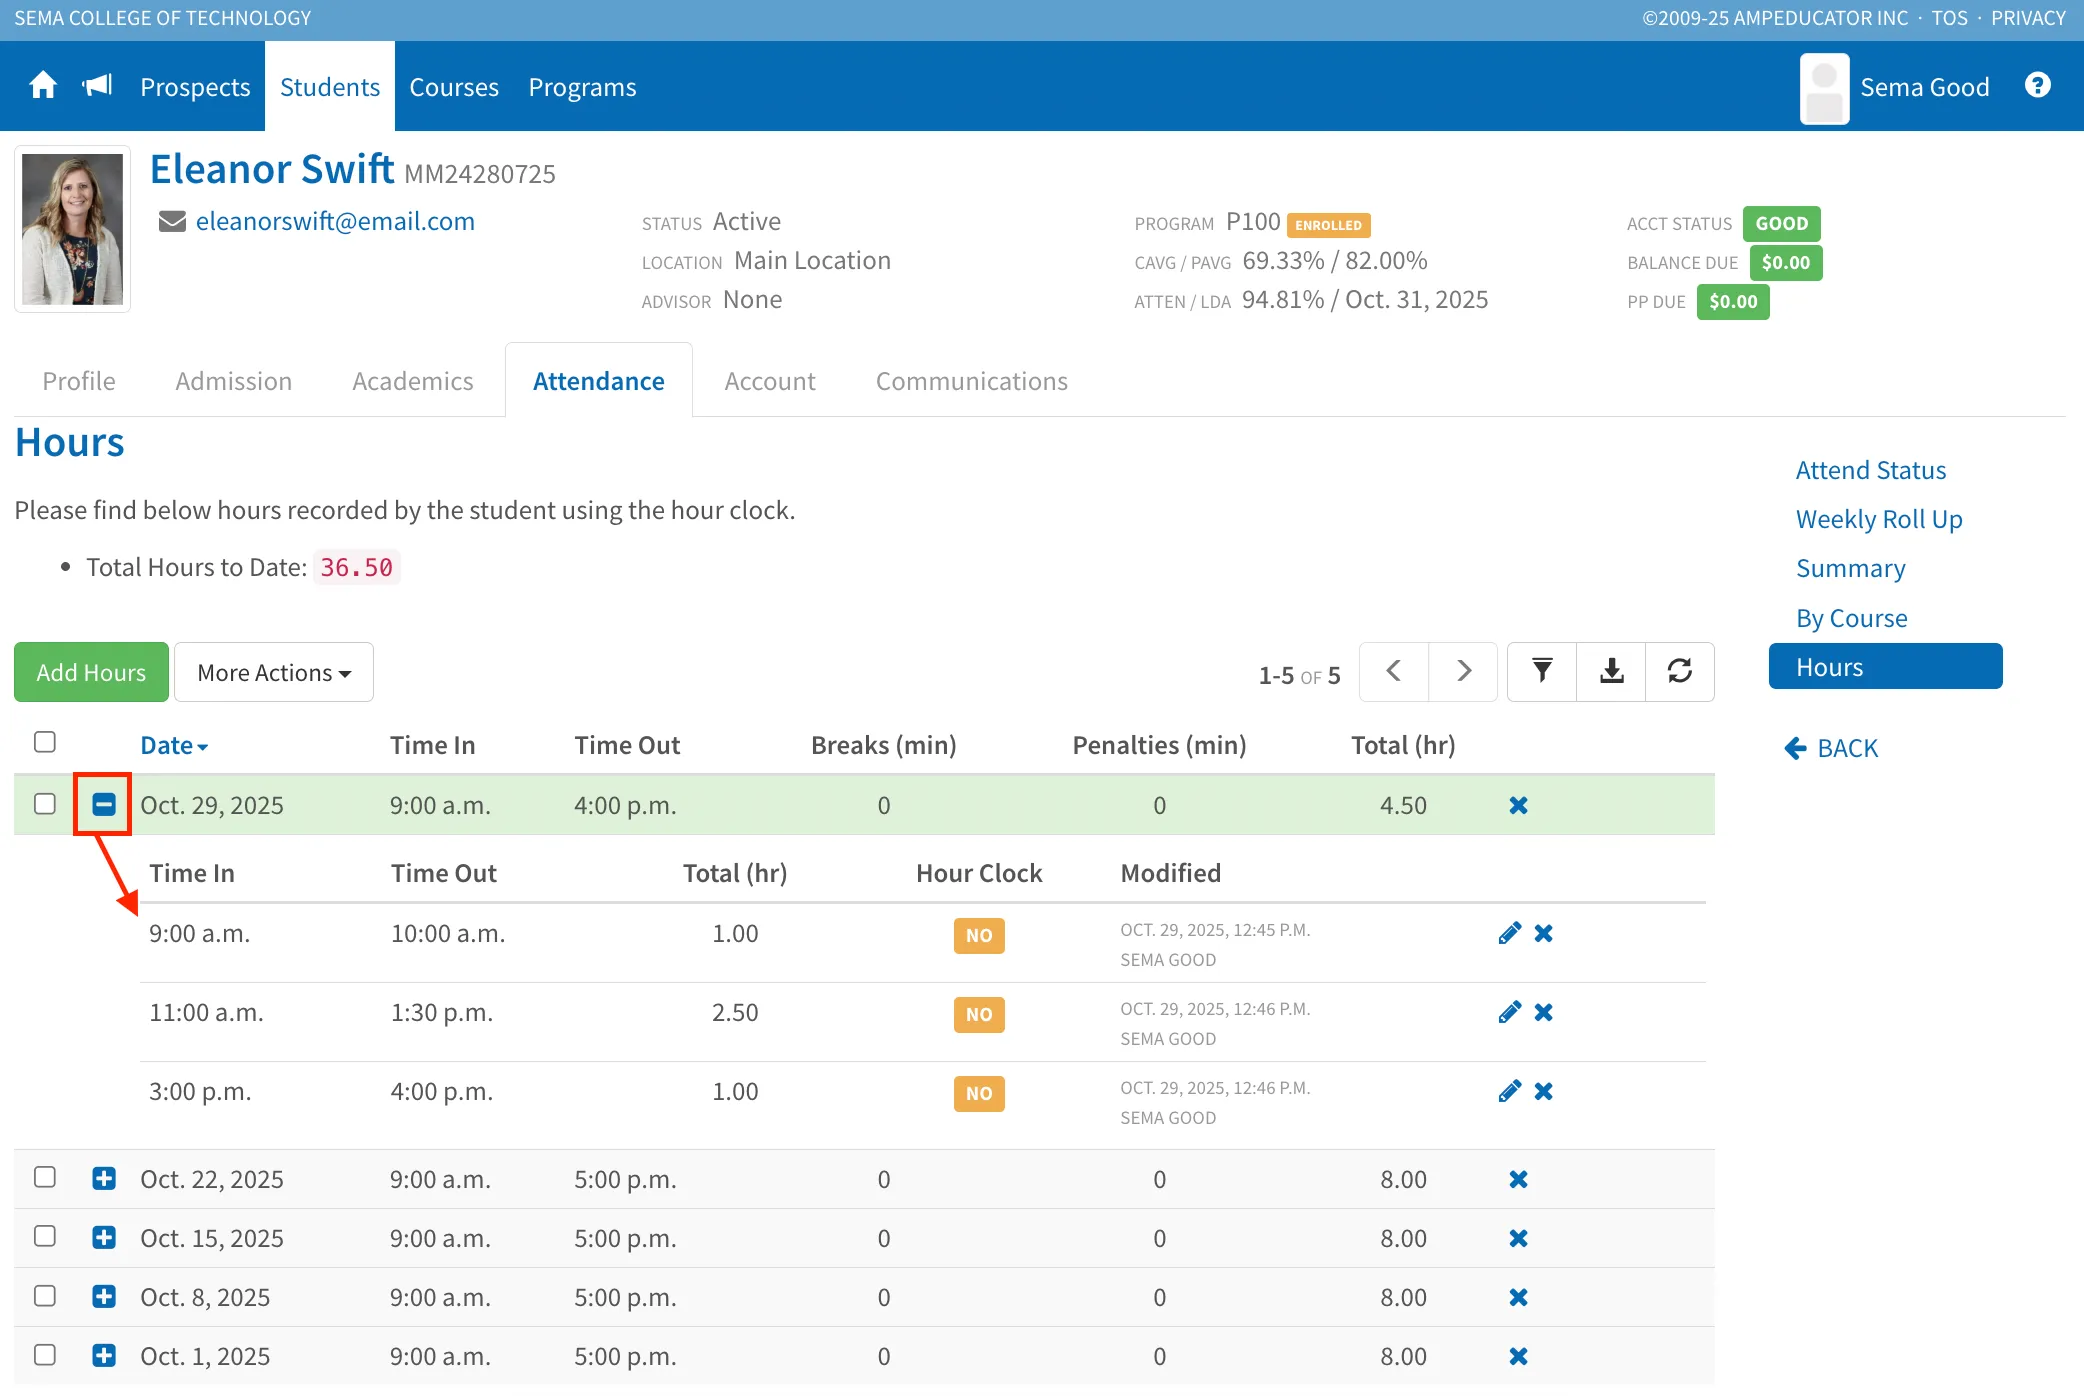
Task: Go to previous page of results
Action: [x=1394, y=671]
